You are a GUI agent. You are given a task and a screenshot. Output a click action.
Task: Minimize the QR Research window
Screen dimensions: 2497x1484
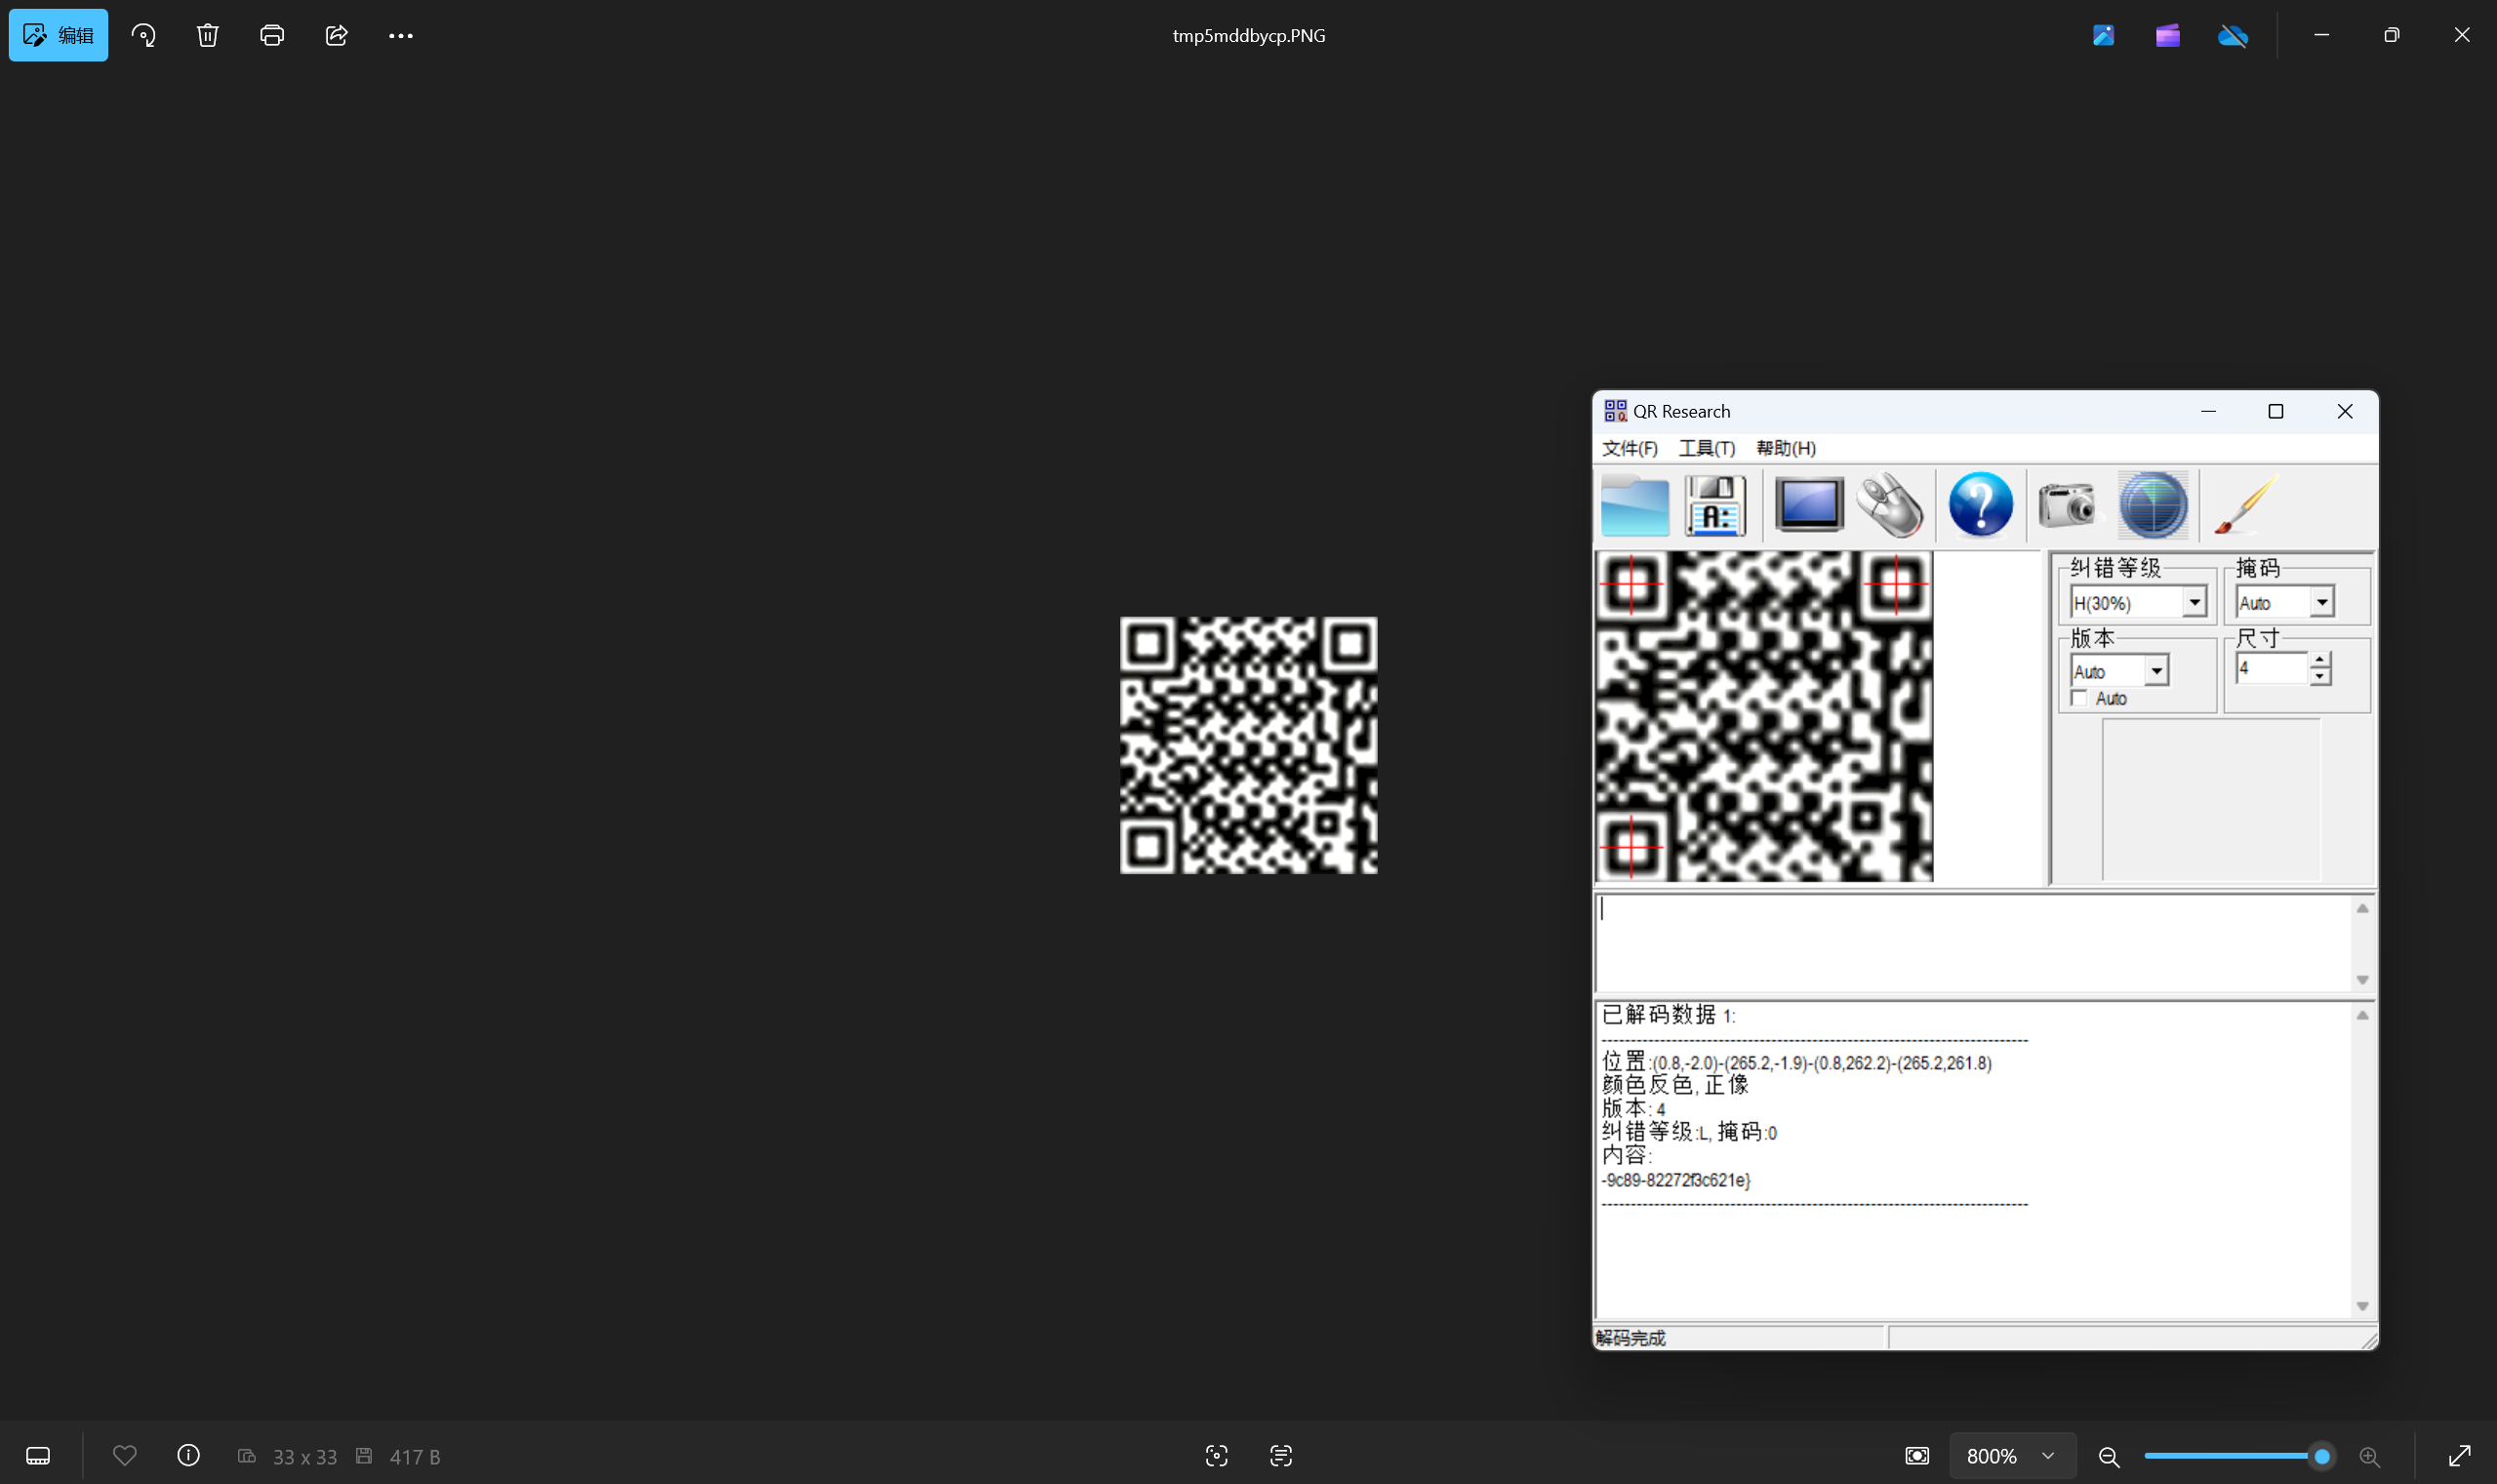(2208, 411)
